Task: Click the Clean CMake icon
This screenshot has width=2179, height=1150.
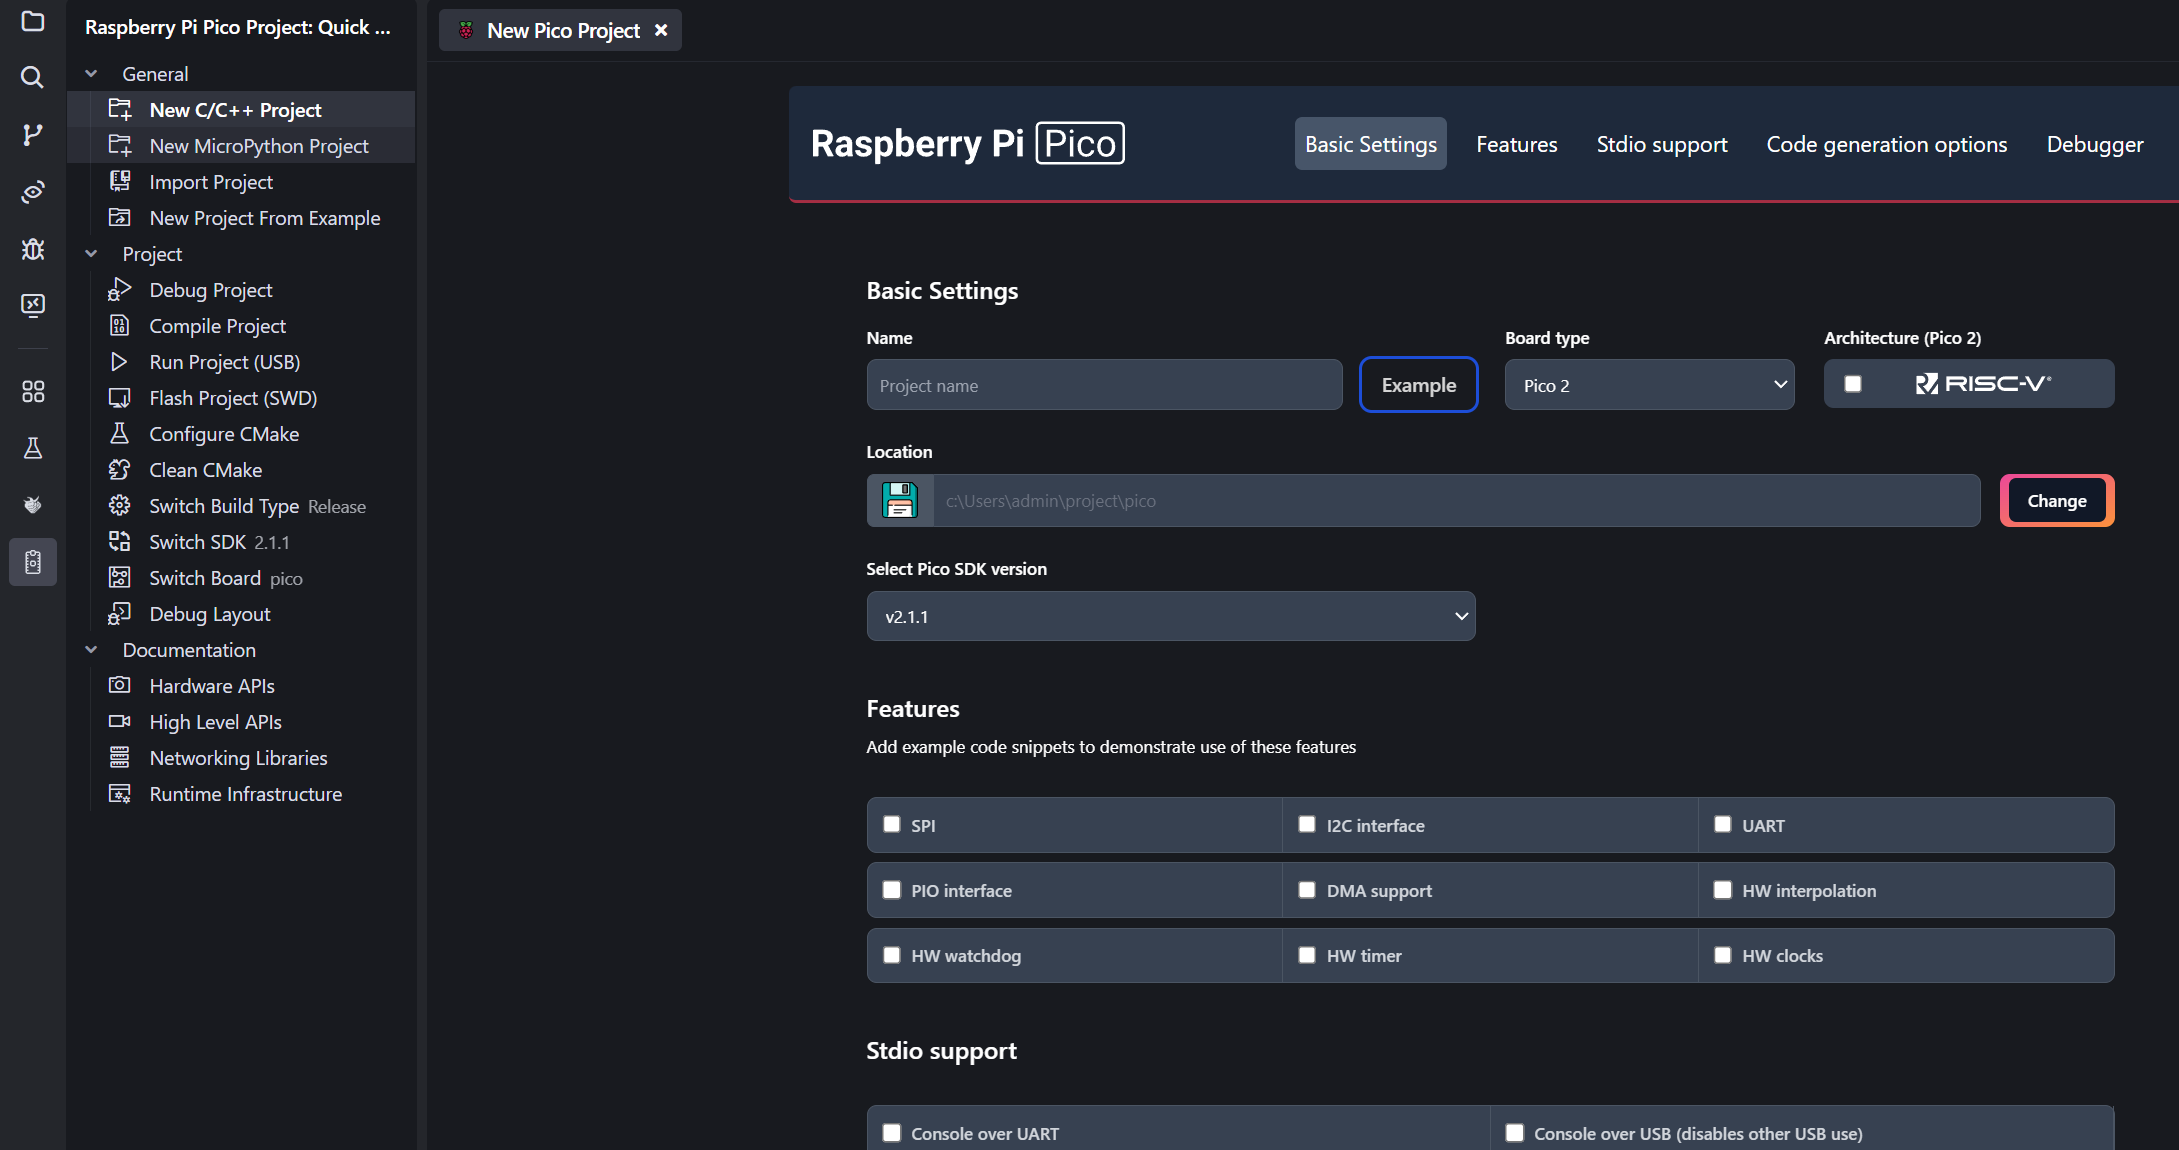Action: coord(120,469)
